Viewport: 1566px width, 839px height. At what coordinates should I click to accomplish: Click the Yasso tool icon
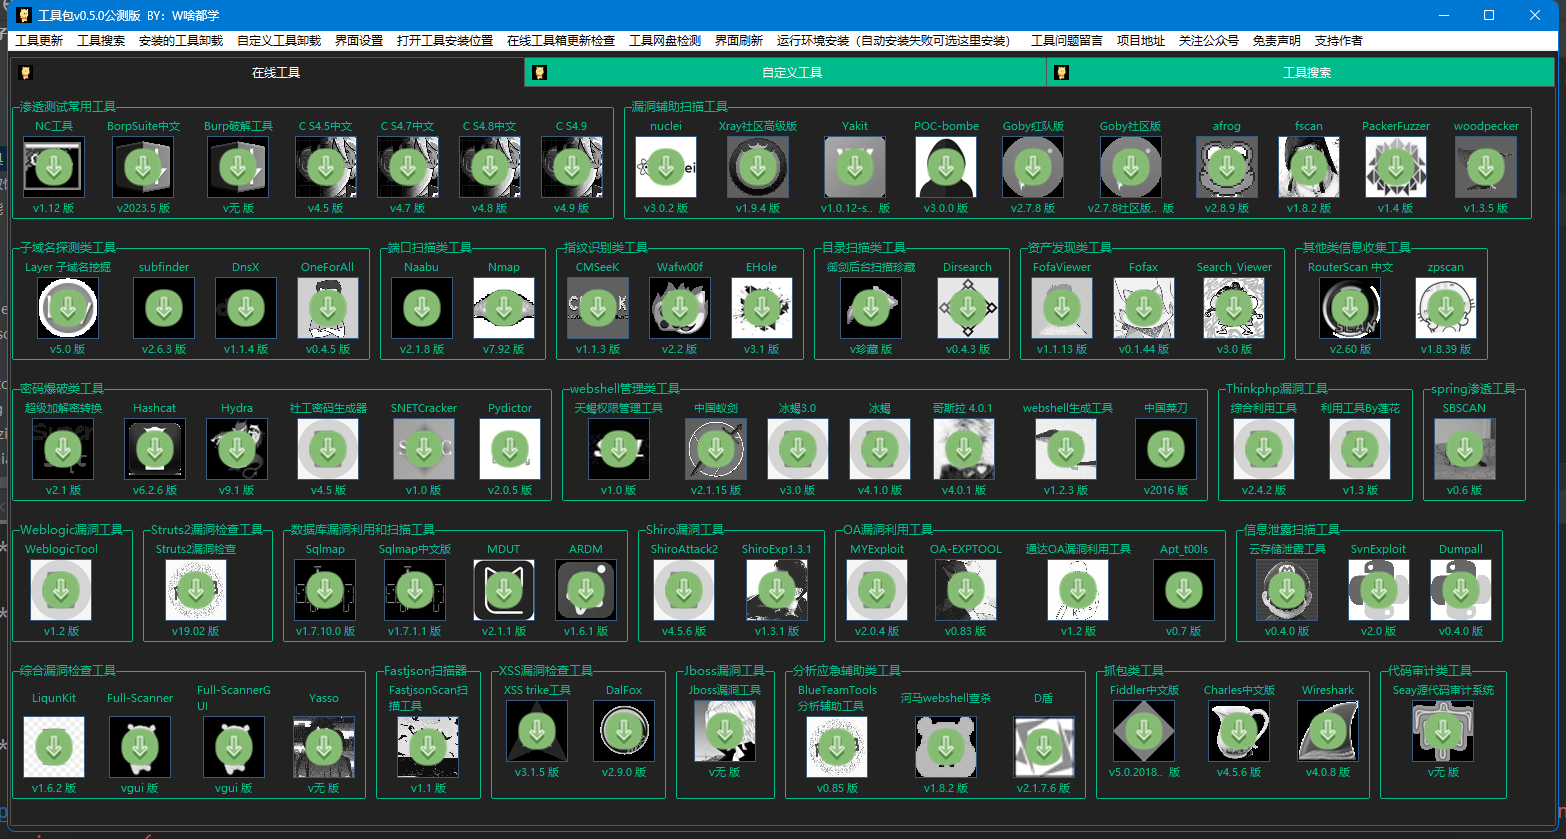click(324, 747)
